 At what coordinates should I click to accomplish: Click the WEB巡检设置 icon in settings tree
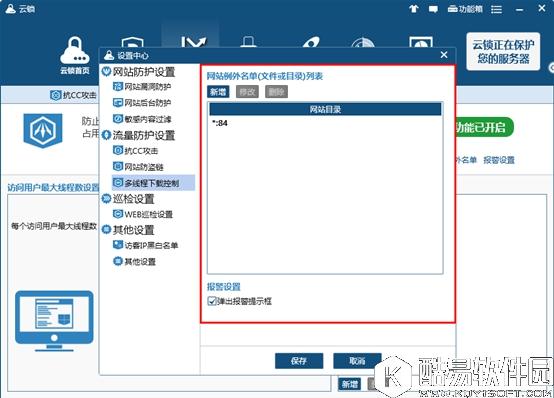tap(118, 214)
